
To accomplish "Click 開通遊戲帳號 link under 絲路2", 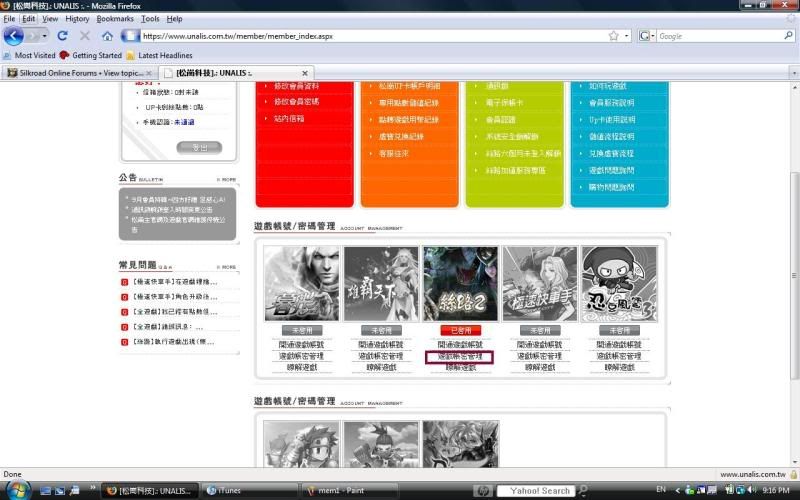I will point(460,345).
